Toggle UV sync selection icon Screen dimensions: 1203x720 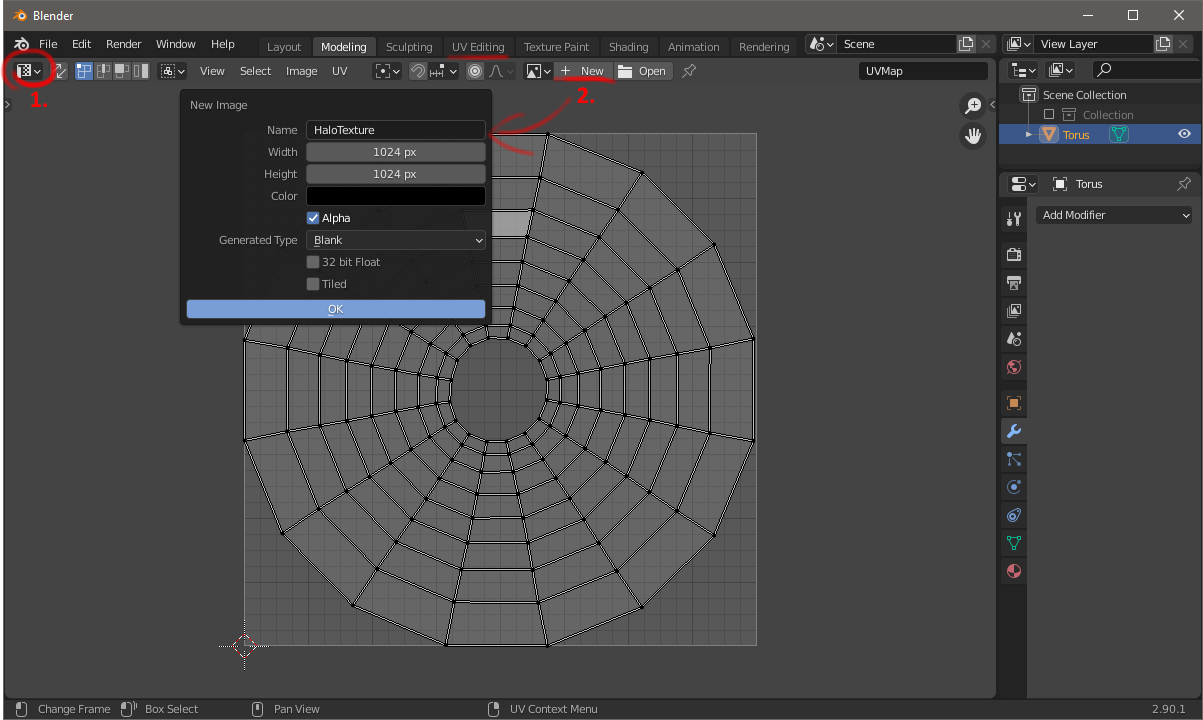(x=60, y=71)
